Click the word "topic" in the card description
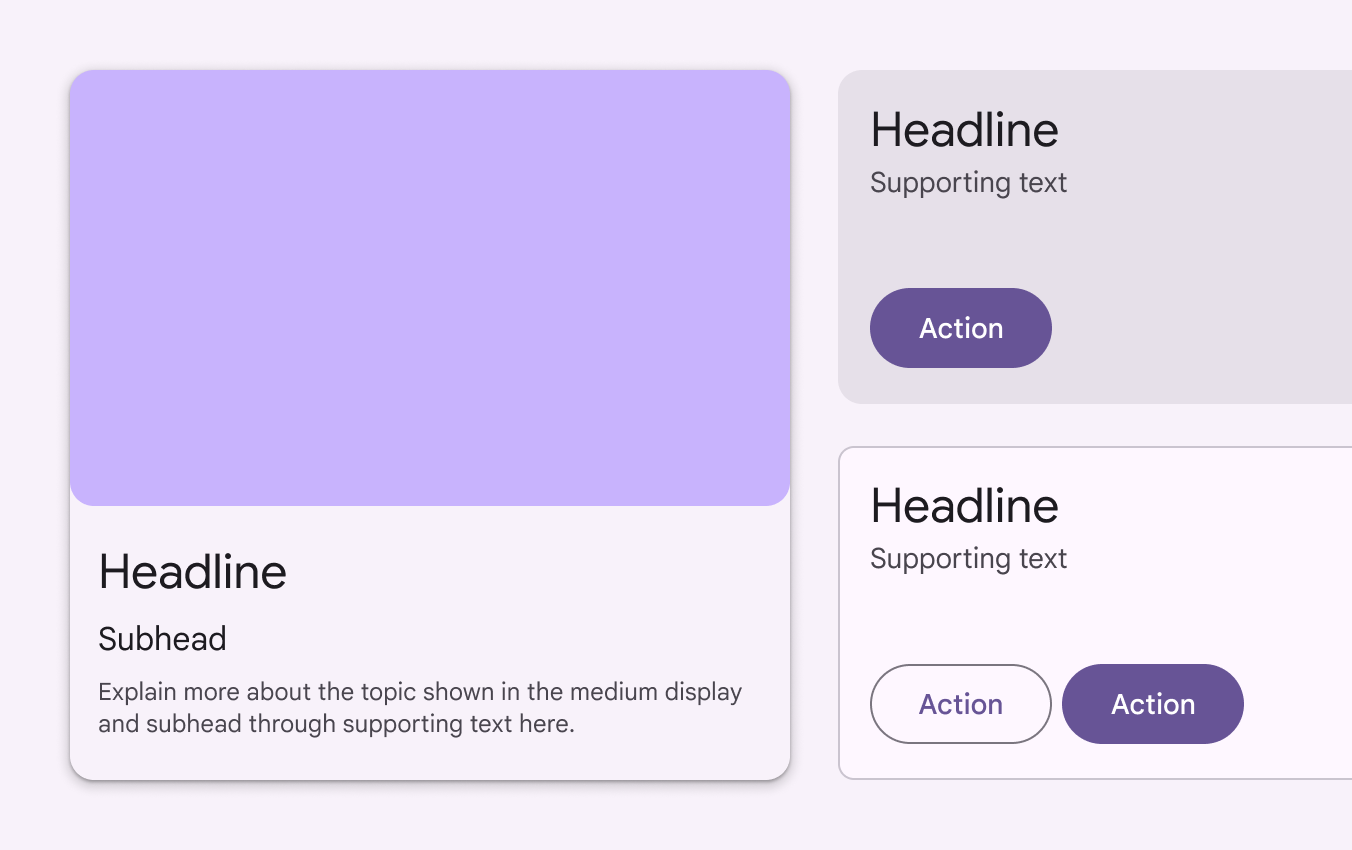1352x850 pixels. [x=394, y=692]
